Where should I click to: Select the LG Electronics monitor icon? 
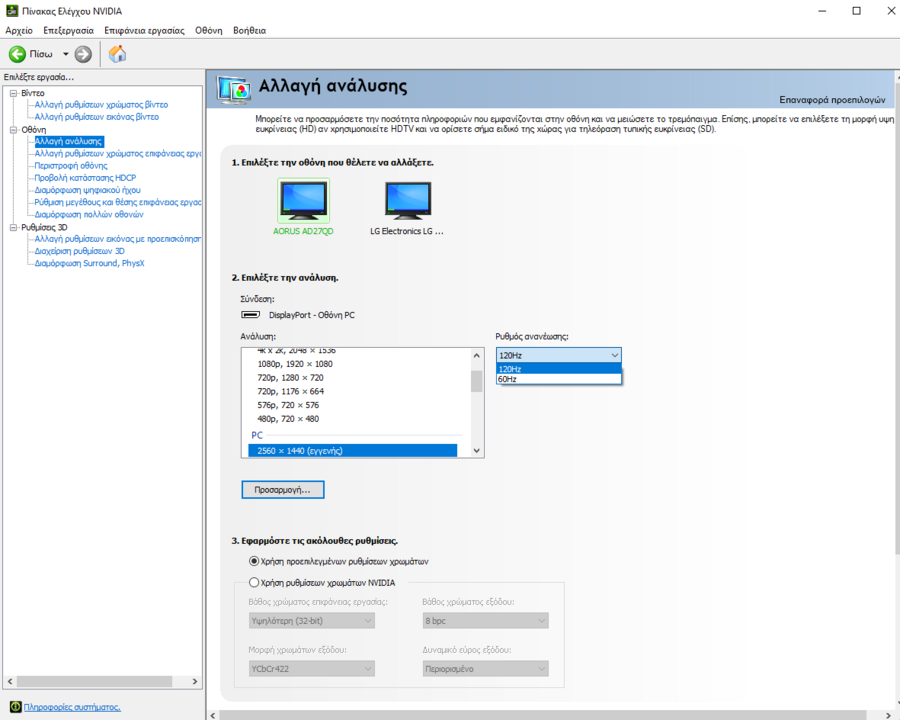coord(408,200)
